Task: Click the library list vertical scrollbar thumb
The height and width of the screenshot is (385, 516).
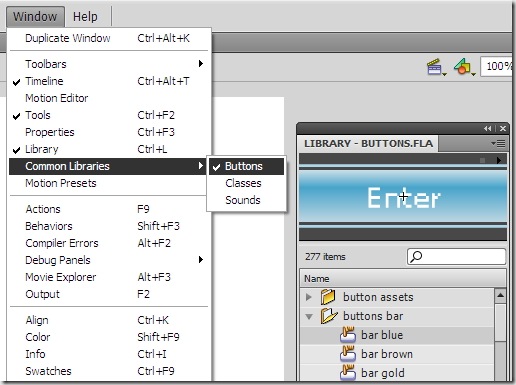Action: [500, 322]
